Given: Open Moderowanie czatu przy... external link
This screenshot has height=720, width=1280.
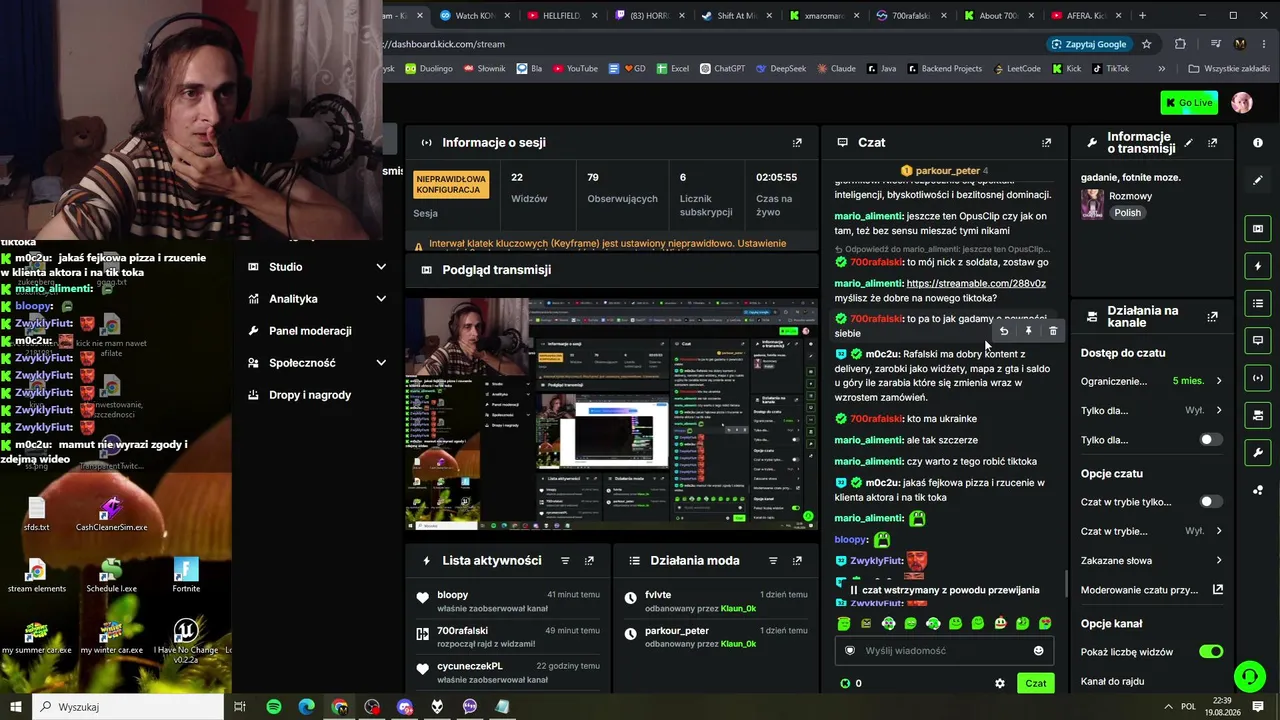Looking at the screenshot, I should 1217,590.
